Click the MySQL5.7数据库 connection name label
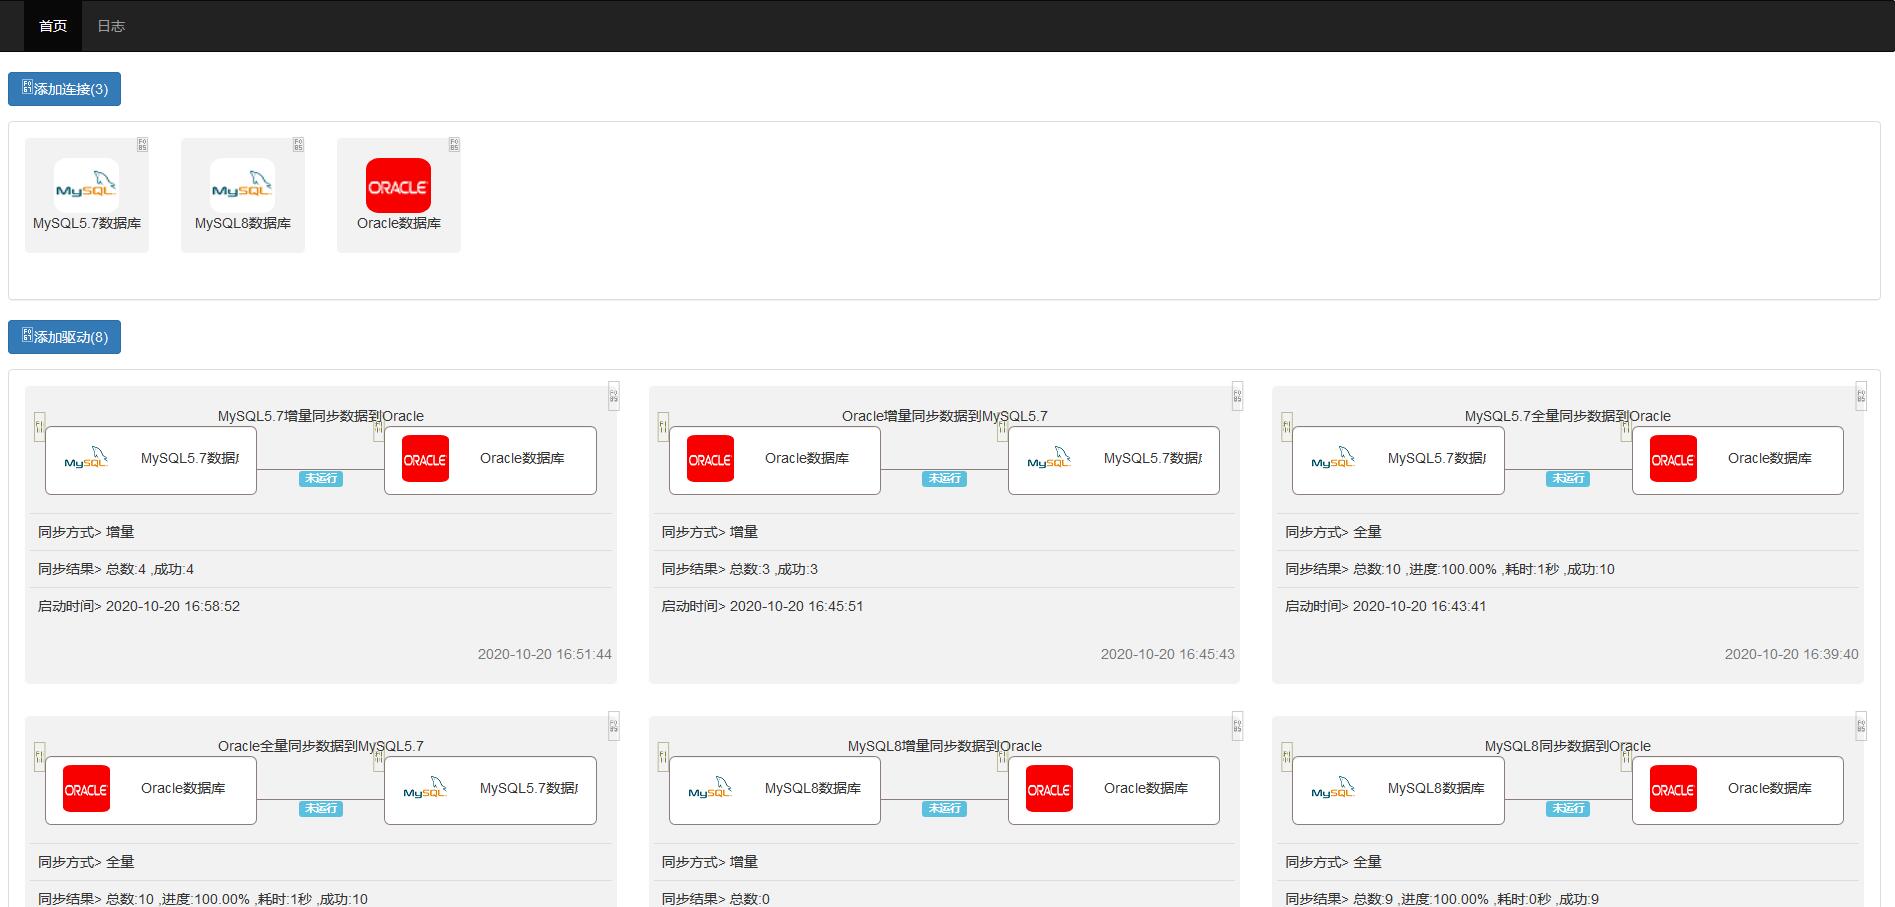This screenshot has width=1895, height=907. [87, 224]
